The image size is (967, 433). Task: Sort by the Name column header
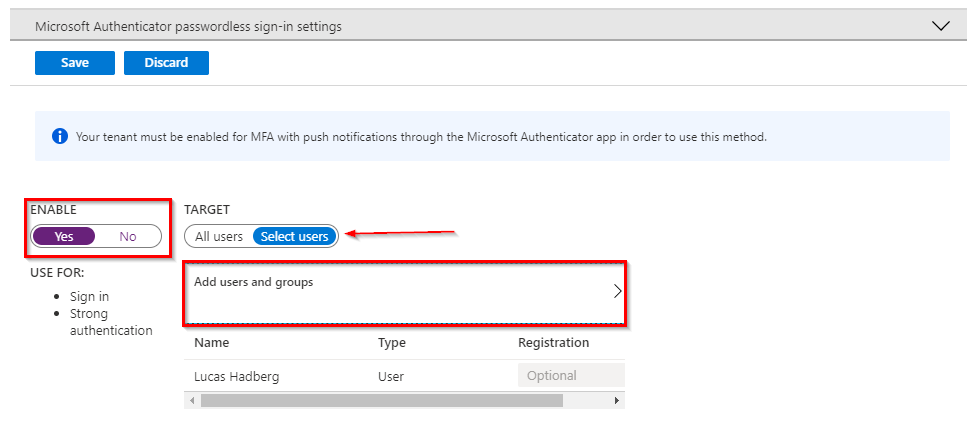(212, 342)
